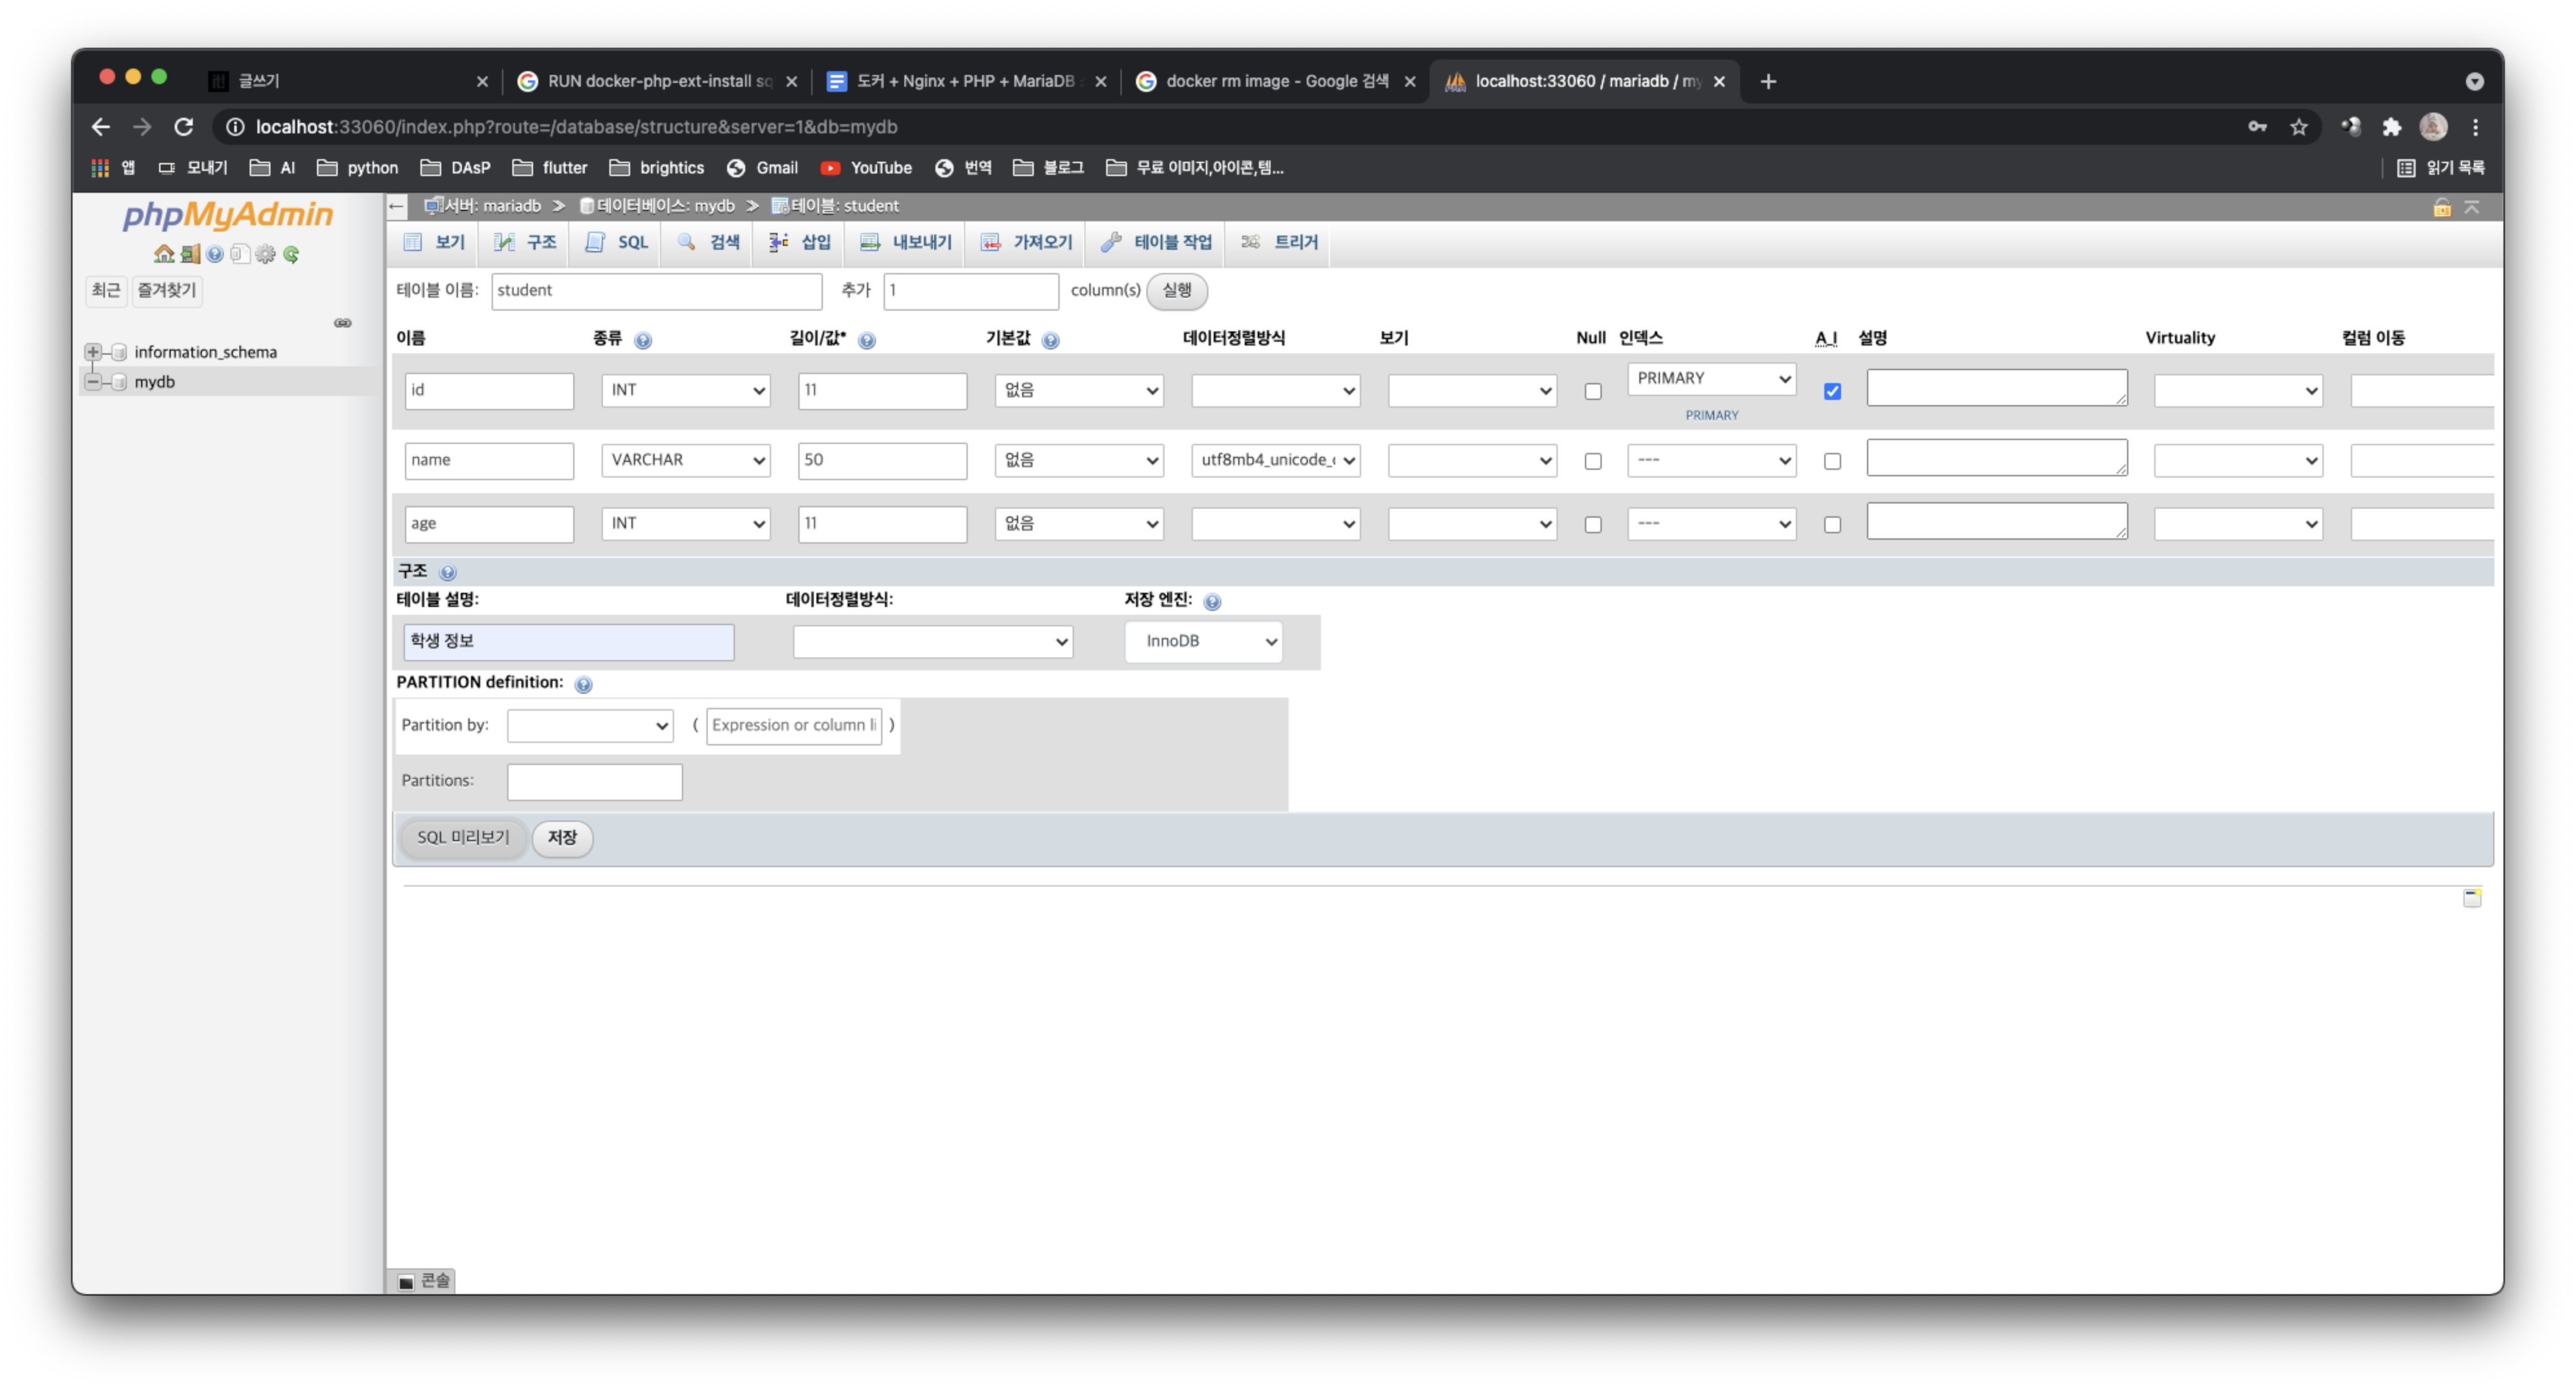Click help icon next to 종류 header
2576x1390 pixels.
[643, 340]
